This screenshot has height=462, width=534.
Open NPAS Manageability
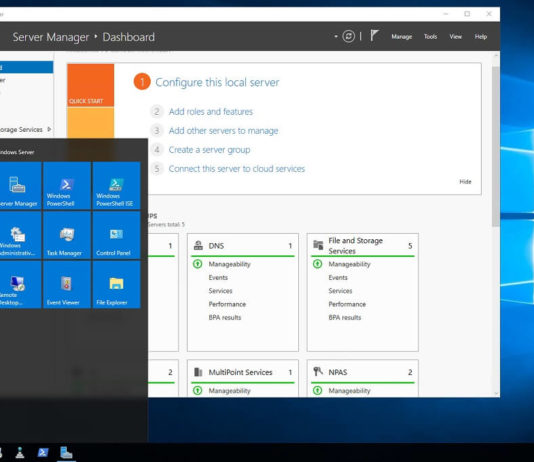(349, 391)
